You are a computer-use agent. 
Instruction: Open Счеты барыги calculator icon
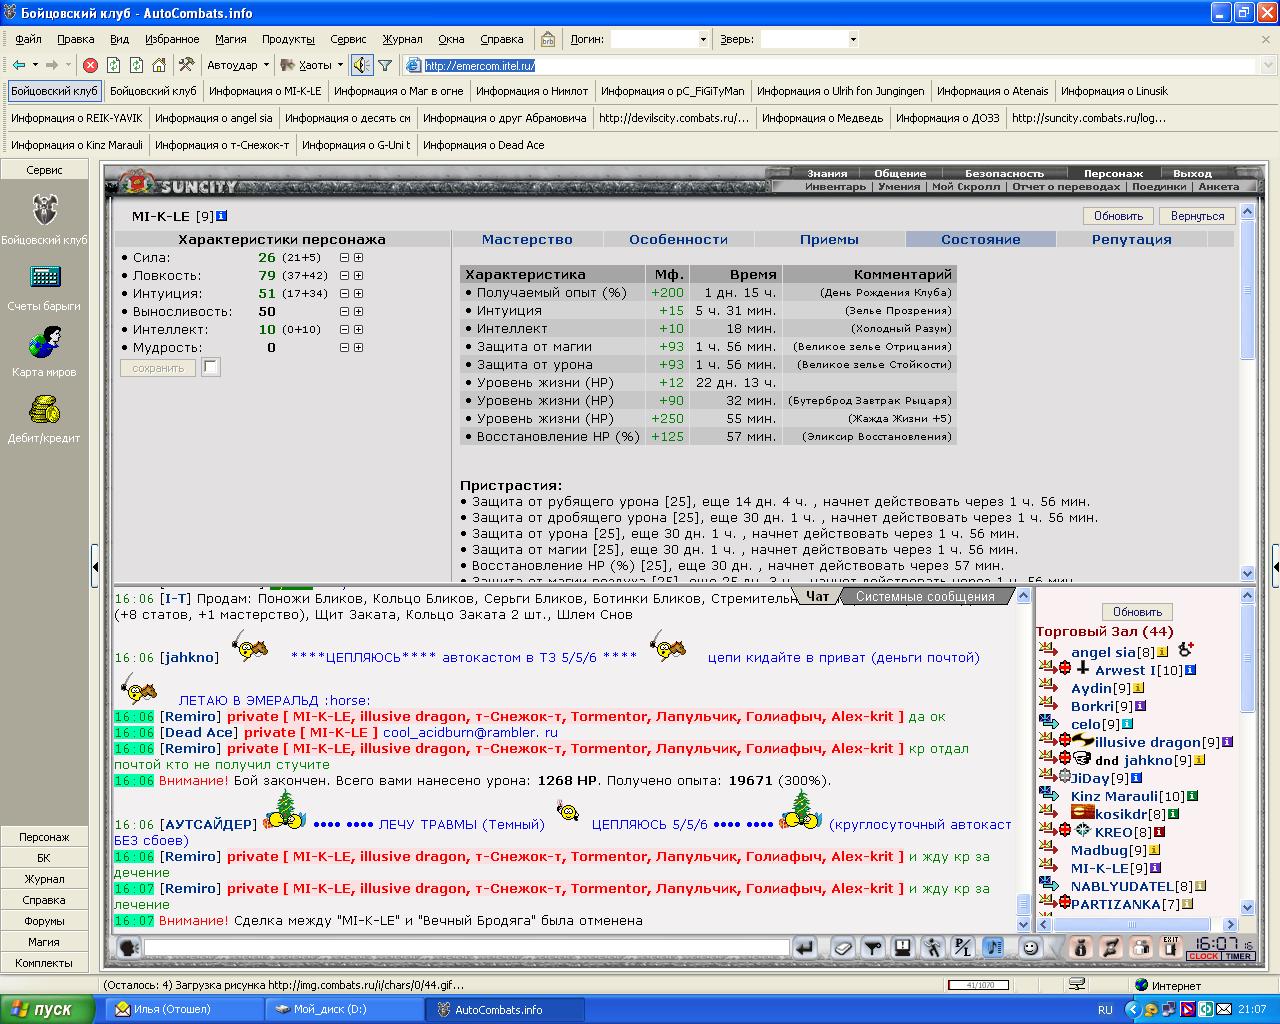[x=45, y=276]
